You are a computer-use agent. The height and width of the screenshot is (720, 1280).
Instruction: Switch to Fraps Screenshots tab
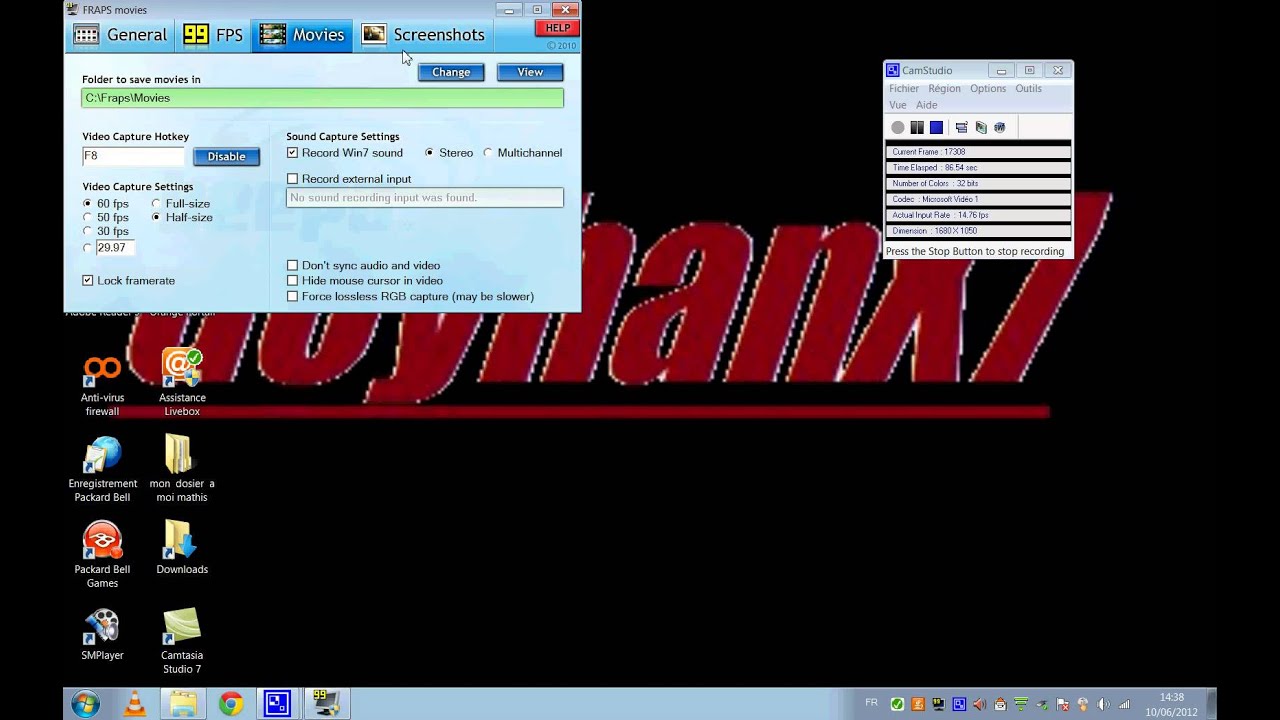pos(423,35)
